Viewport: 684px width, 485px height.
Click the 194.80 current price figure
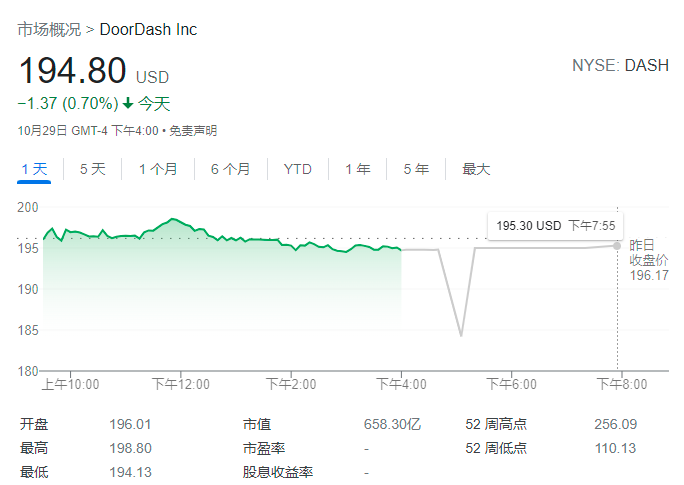(x=72, y=72)
